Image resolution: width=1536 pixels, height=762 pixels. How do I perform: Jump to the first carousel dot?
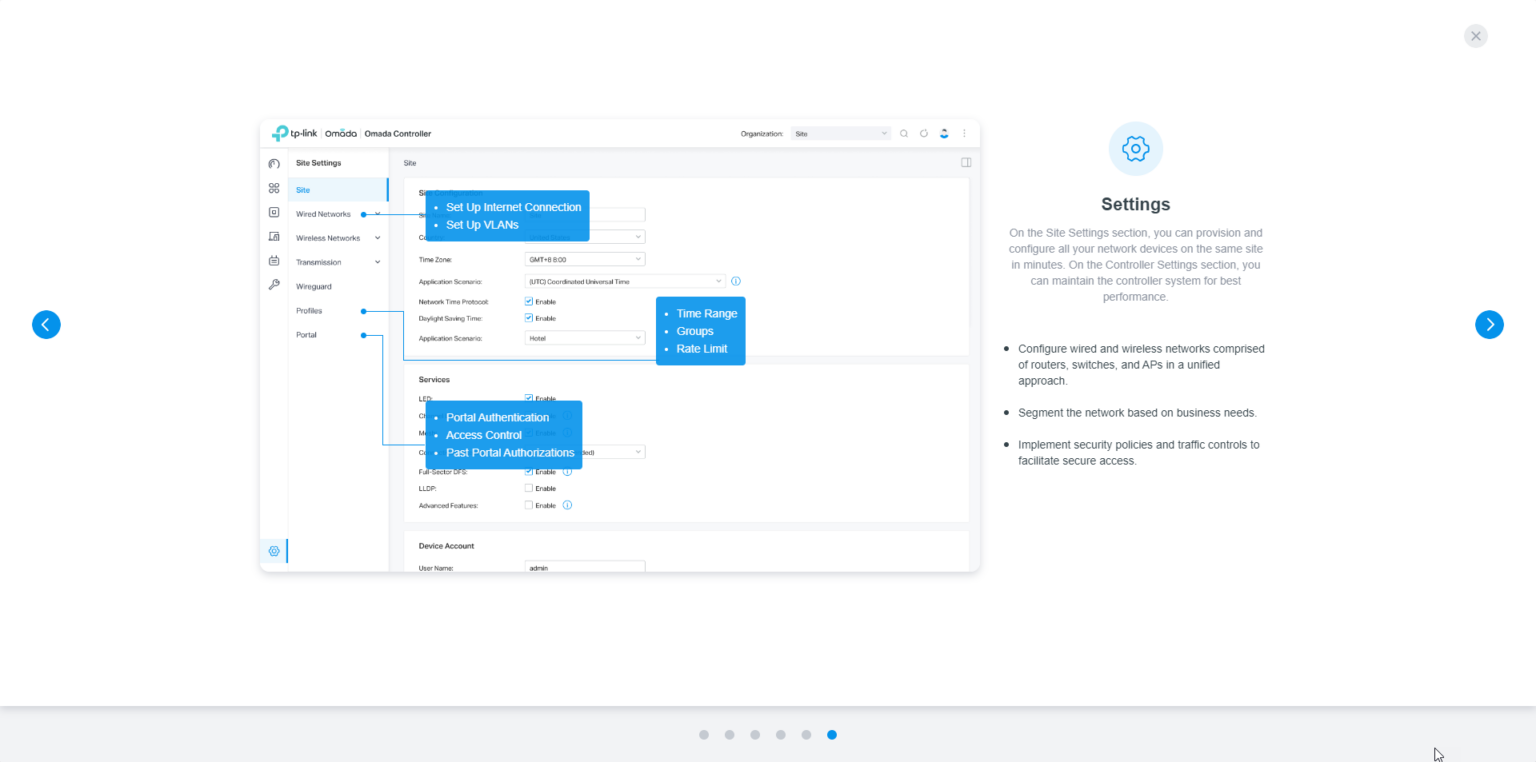[x=704, y=735]
